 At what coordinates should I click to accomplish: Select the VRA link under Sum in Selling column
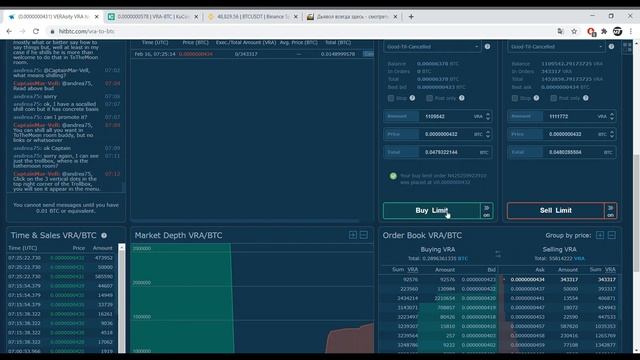[610, 269]
